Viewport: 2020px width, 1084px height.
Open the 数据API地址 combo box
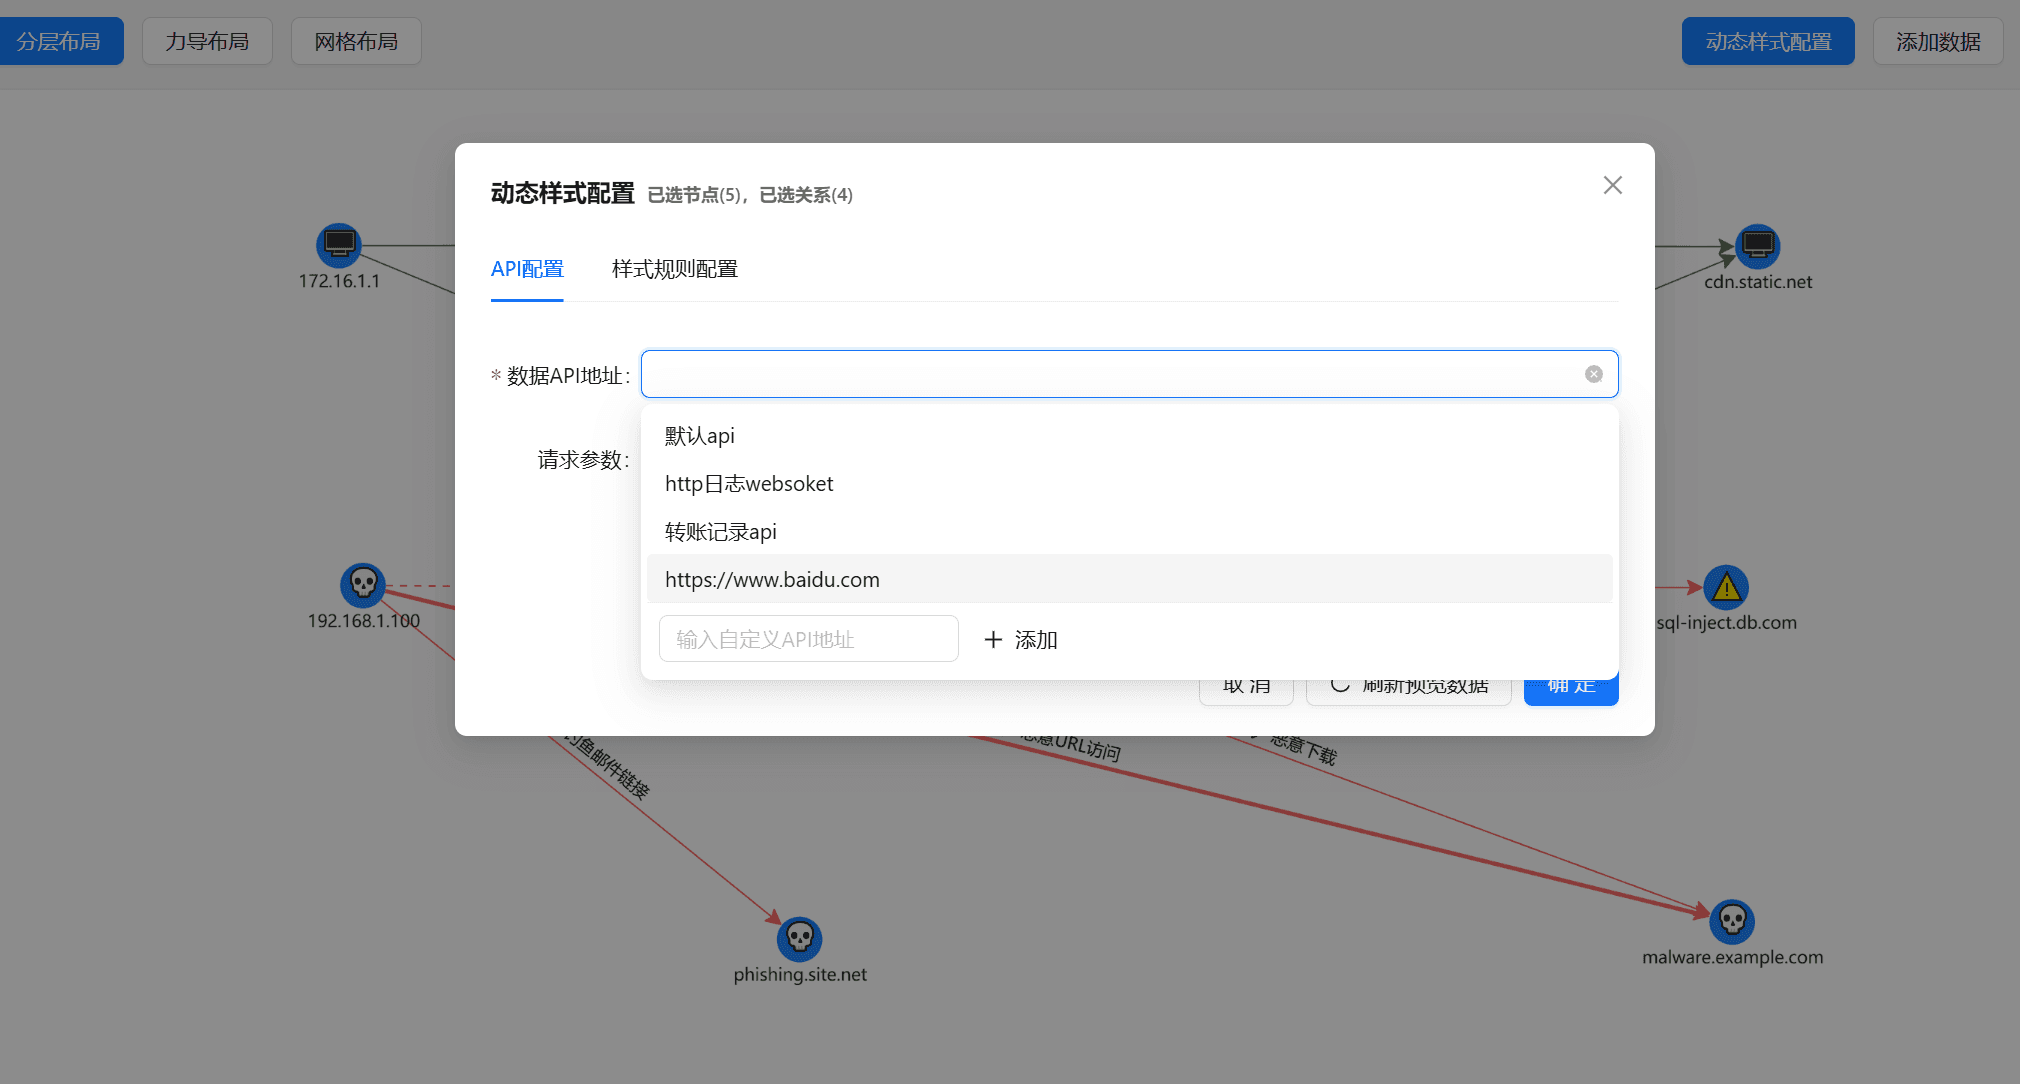1129,374
